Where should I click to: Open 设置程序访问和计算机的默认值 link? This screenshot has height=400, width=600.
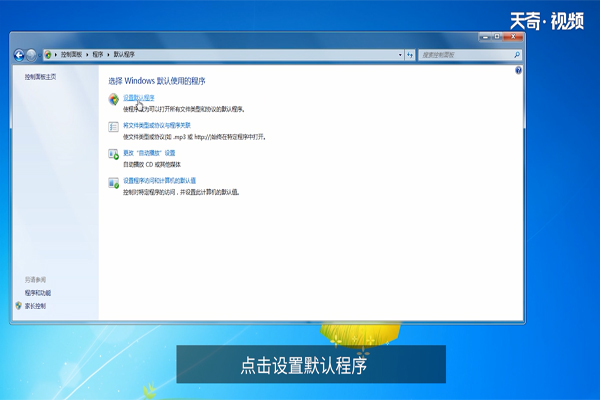click(159, 180)
